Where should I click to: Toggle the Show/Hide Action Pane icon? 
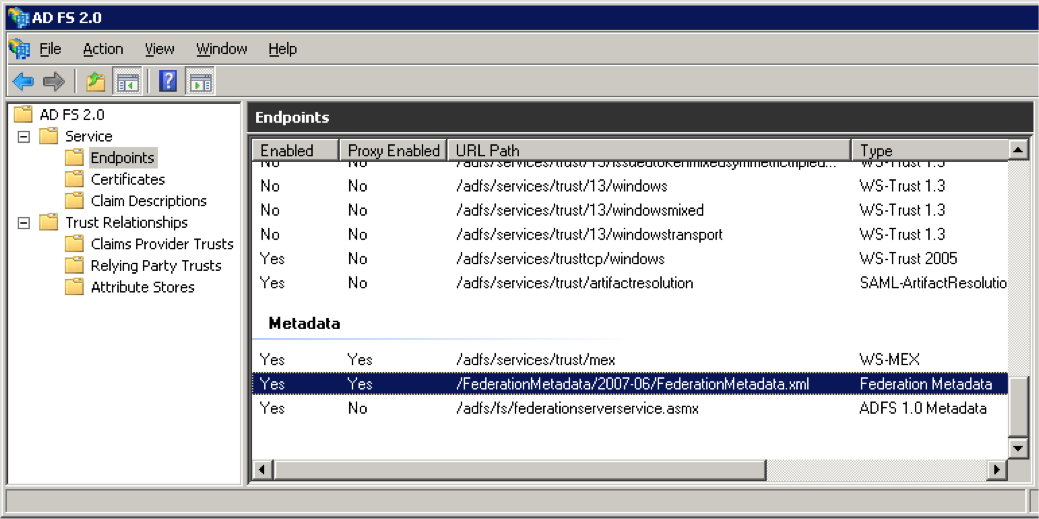click(199, 82)
